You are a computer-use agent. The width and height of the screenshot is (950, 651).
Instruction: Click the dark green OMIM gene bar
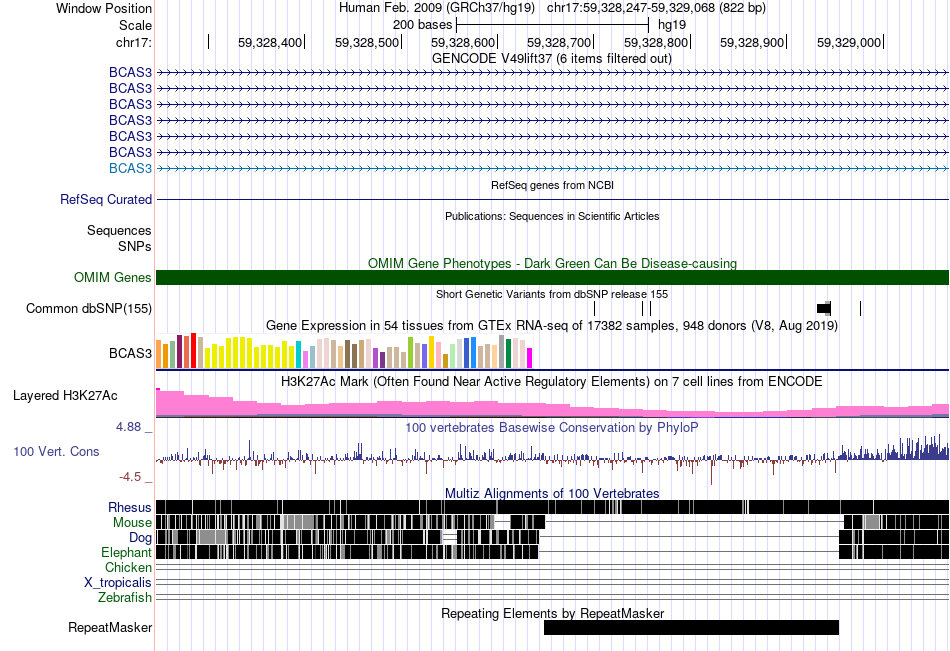tap(552, 278)
